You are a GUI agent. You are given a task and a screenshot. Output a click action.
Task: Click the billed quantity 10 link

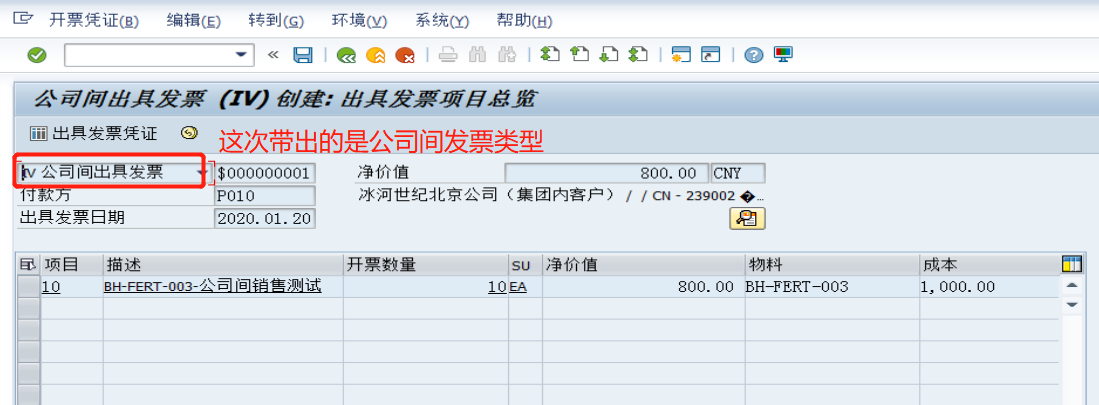point(497,287)
